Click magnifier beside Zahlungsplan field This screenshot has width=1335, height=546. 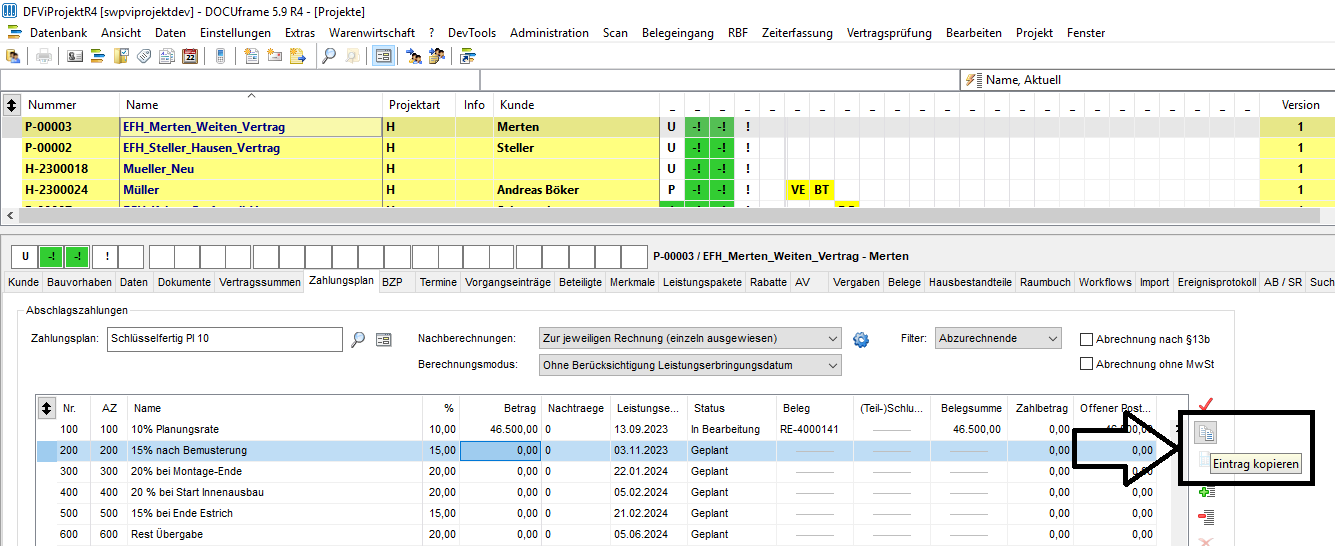click(x=359, y=339)
